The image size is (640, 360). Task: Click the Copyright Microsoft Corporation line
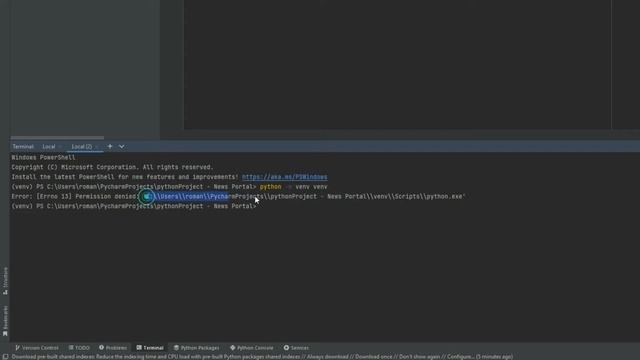[112, 167]
